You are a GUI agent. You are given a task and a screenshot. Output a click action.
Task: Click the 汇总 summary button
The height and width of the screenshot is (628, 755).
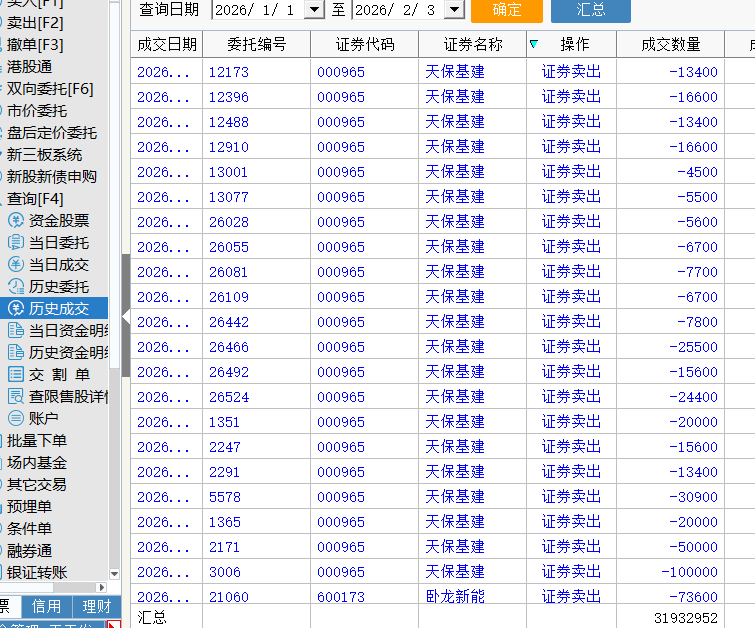(590, 10)
